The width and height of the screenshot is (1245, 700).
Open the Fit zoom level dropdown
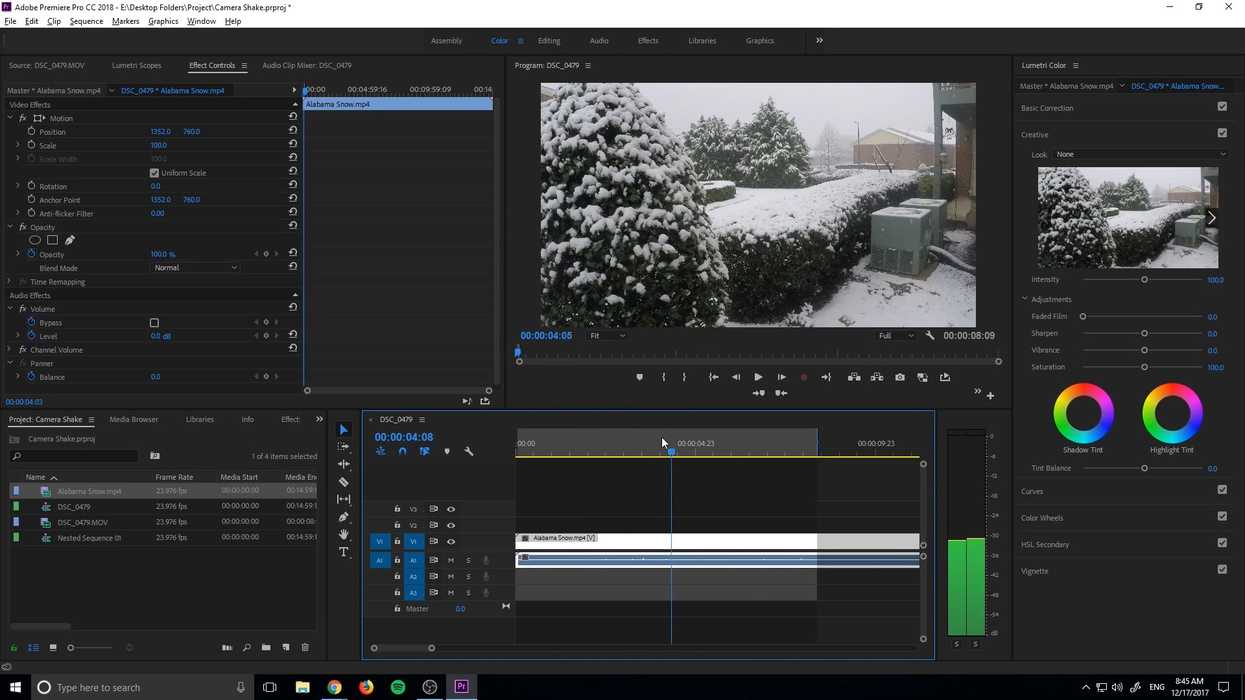tap(607, 336)
